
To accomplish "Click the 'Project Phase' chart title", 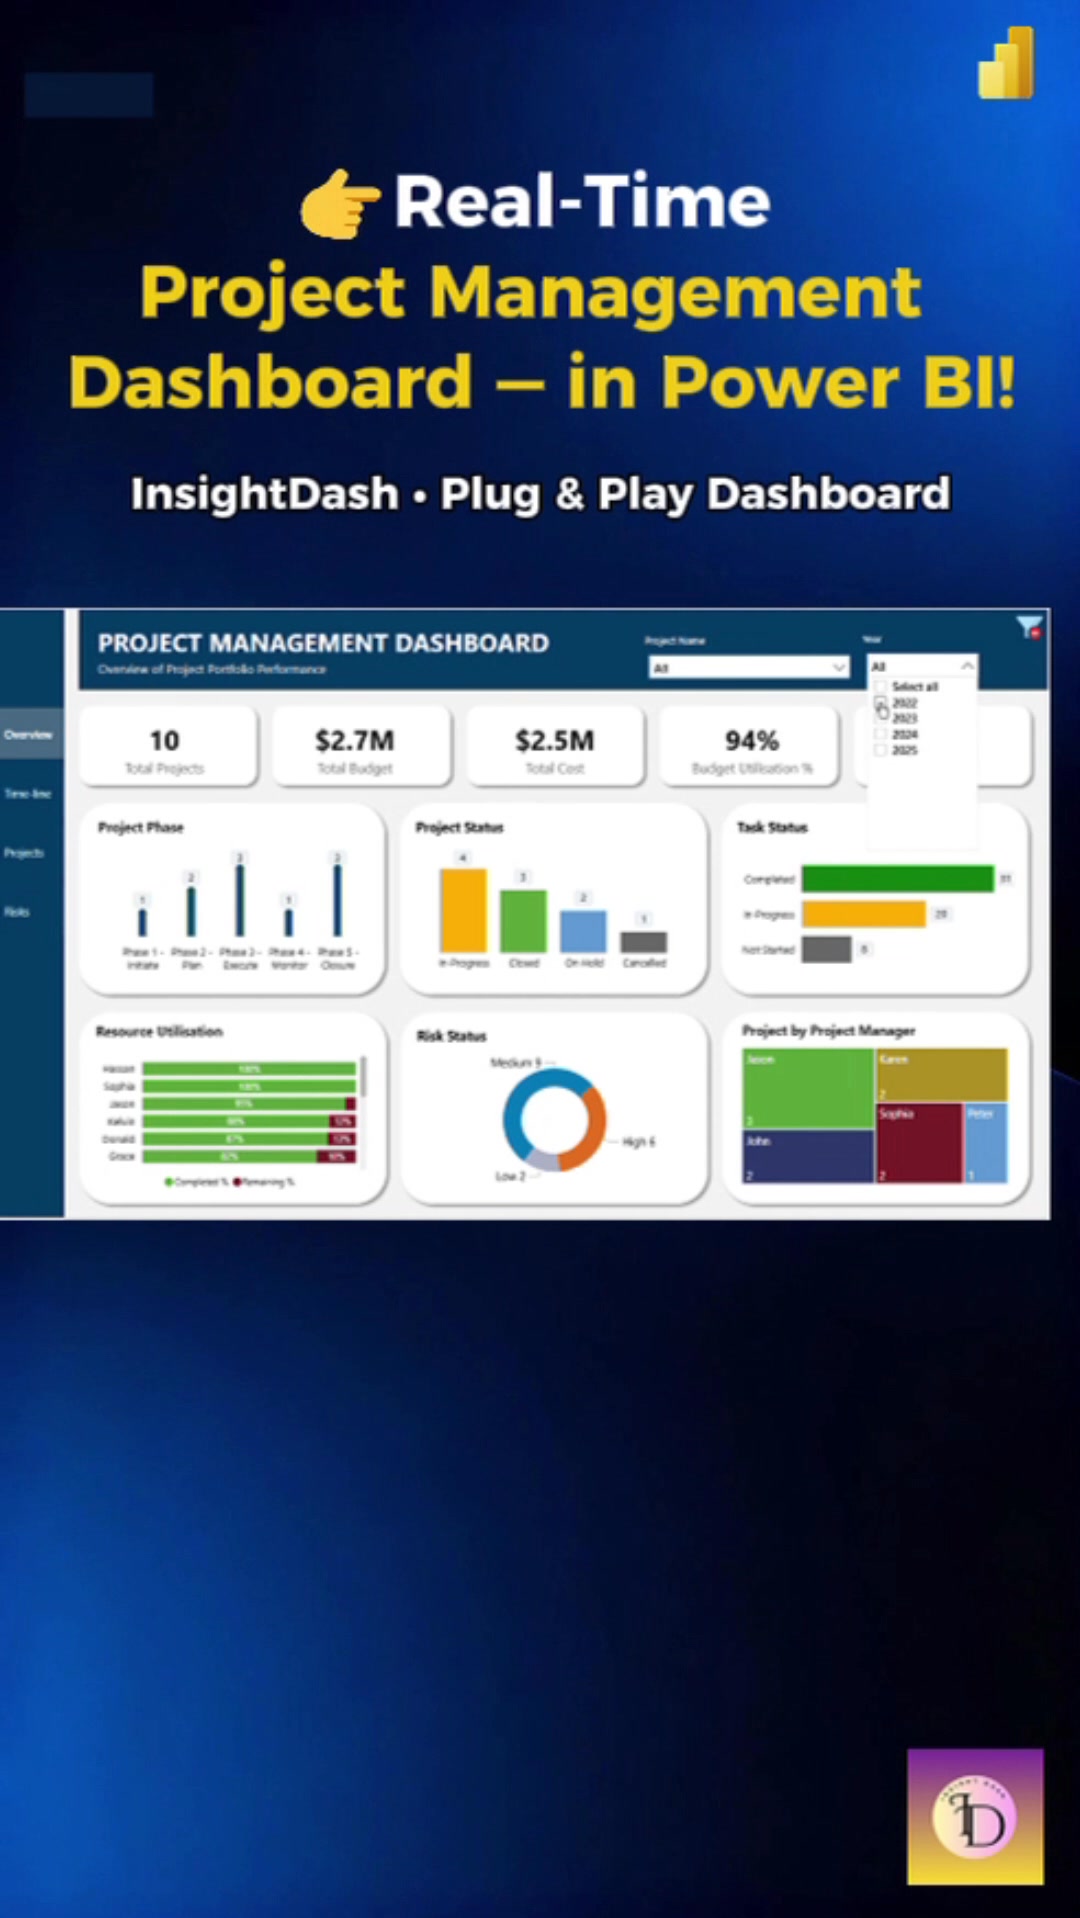I will 141,827.
